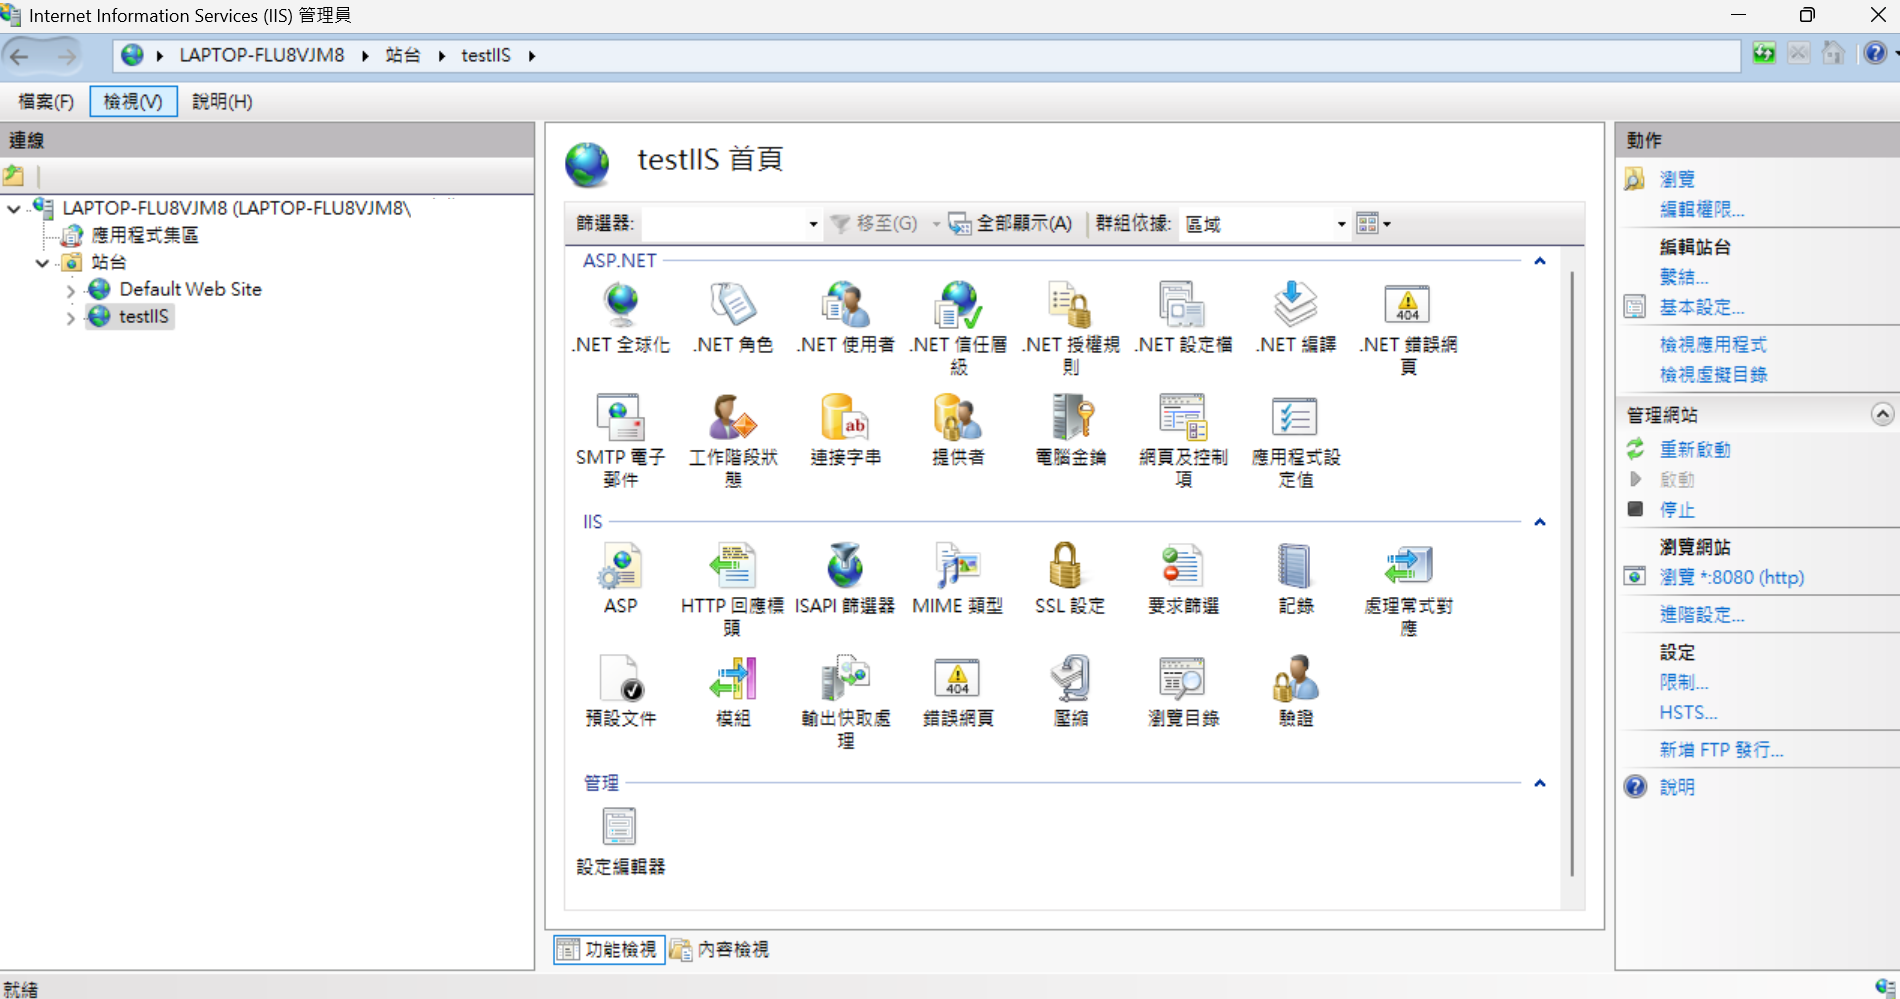Viewport: 1900px width, 999px height.
Task: Expand the Default Web Site tree node
Action: click(70, 291)
